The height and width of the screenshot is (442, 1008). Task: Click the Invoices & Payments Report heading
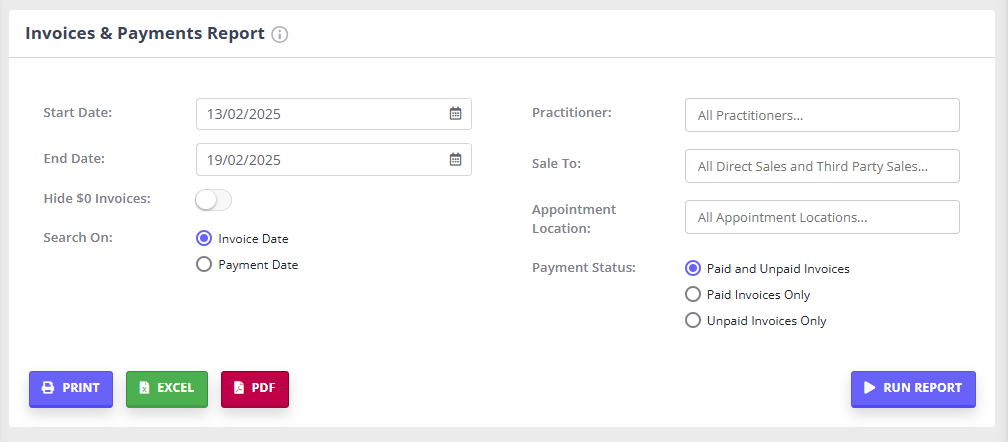point(145,33)
